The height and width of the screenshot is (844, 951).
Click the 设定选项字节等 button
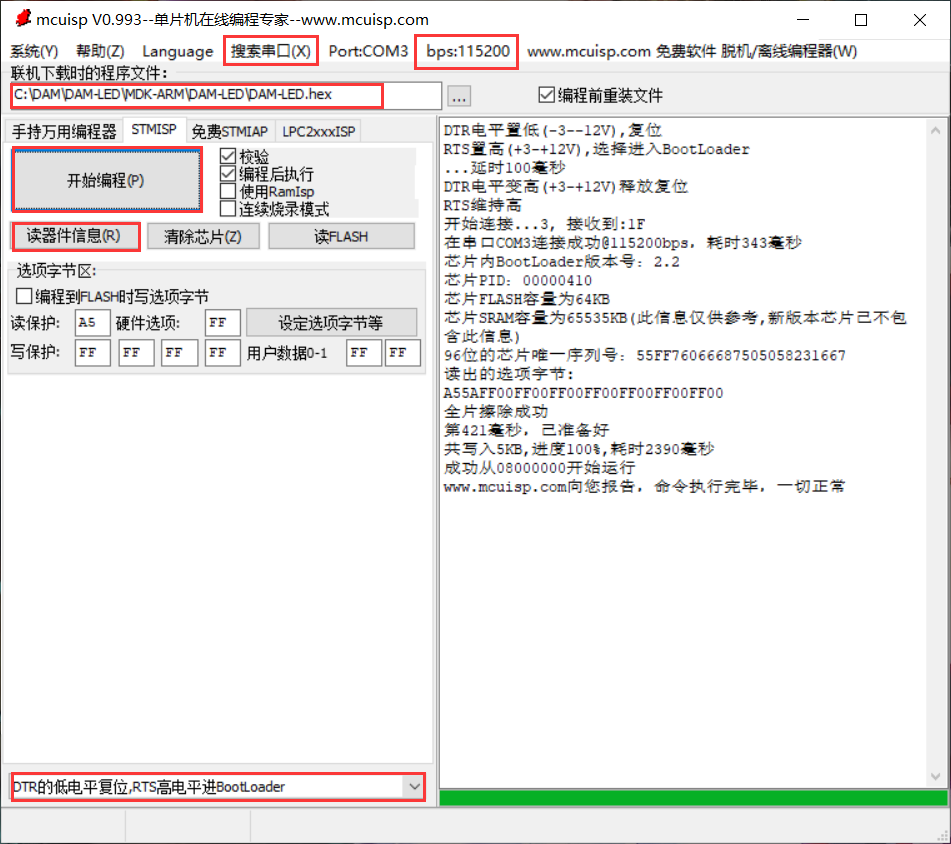click(x=331, y=323)
